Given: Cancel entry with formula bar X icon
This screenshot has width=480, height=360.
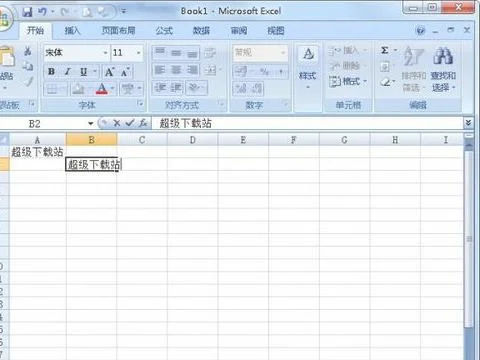Looking at the screenshot, I should pyautogui.click(x=117, y=123).
